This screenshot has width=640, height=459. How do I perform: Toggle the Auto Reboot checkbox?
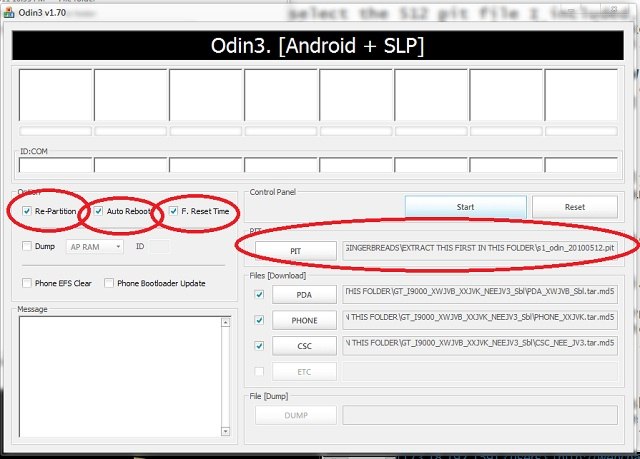pos(98,211)
